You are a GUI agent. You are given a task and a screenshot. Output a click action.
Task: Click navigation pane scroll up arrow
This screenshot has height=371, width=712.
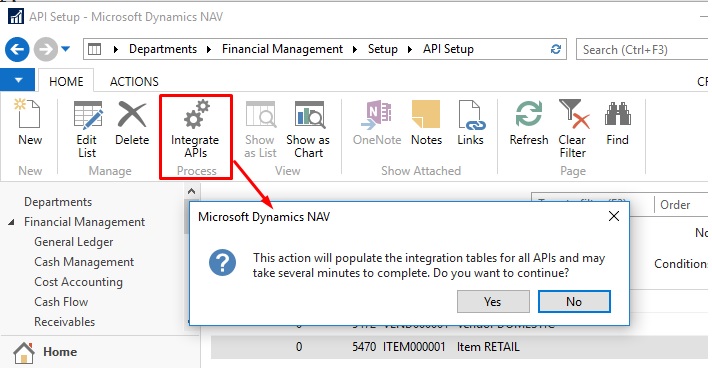[191, 191]
